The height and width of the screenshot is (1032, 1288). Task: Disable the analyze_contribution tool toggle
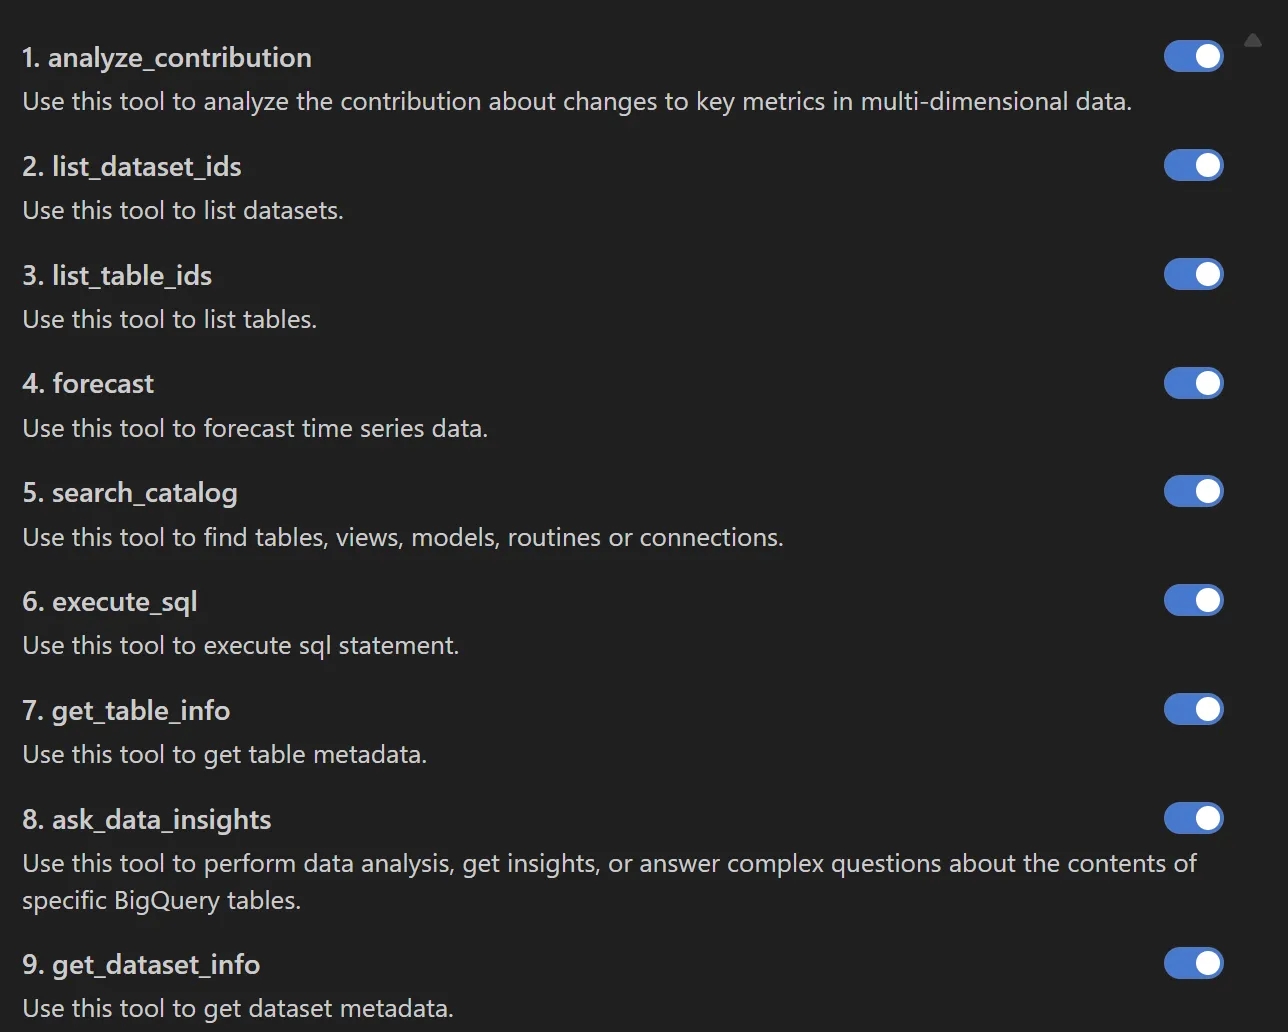[x=1194, y=56]
